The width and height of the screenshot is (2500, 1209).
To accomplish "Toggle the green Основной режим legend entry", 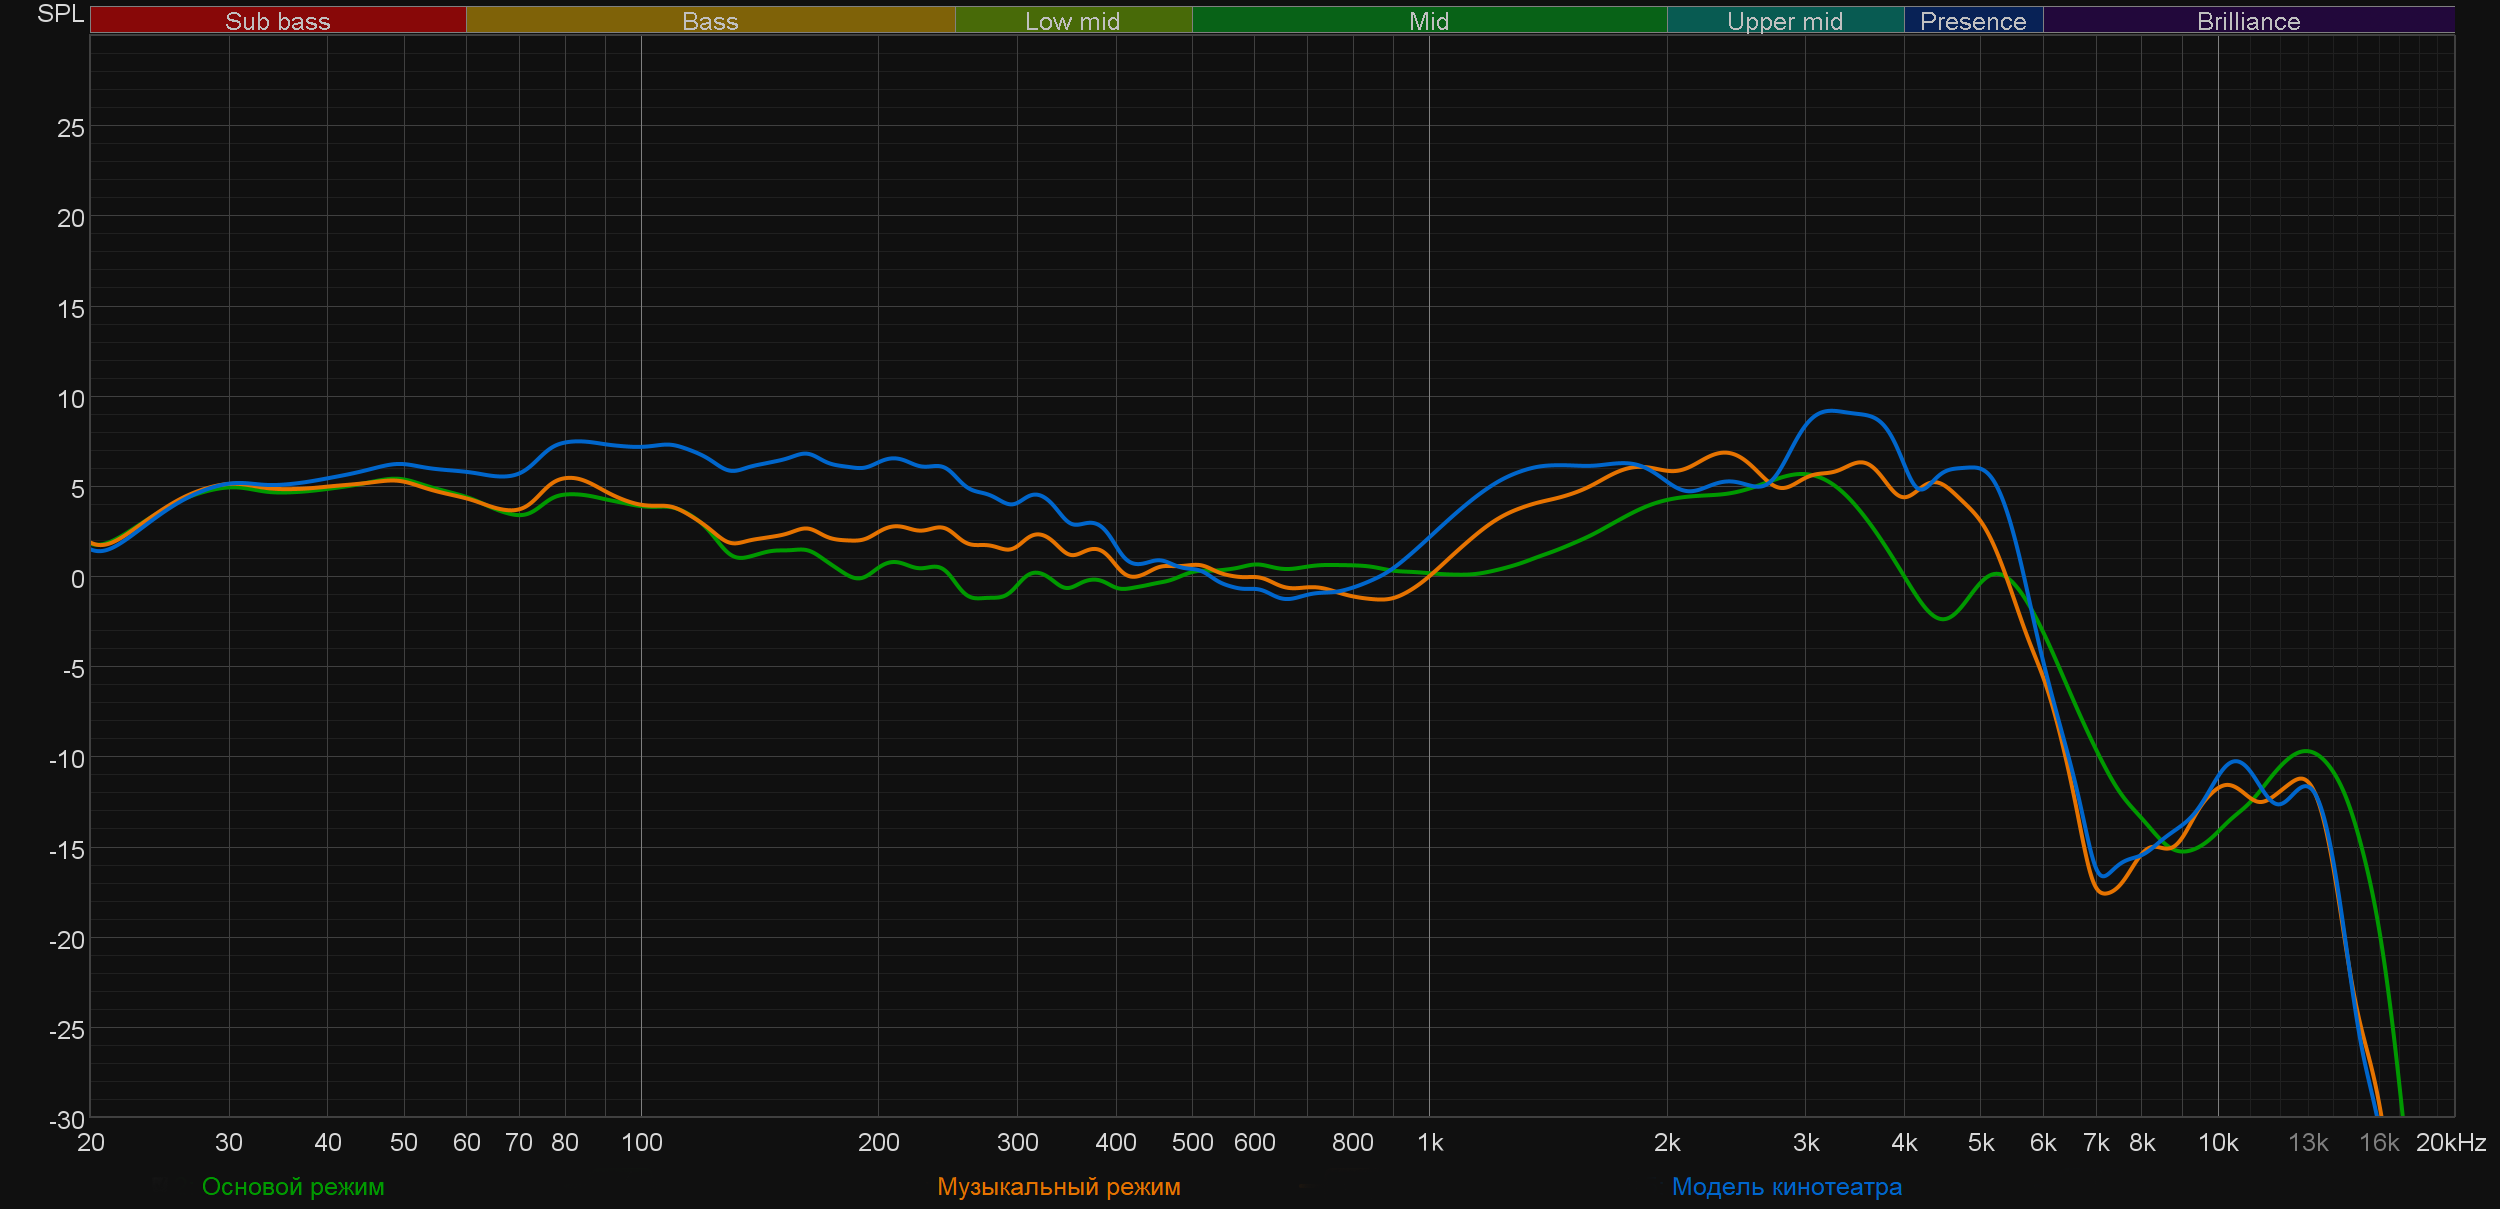I will point(293,1187).
